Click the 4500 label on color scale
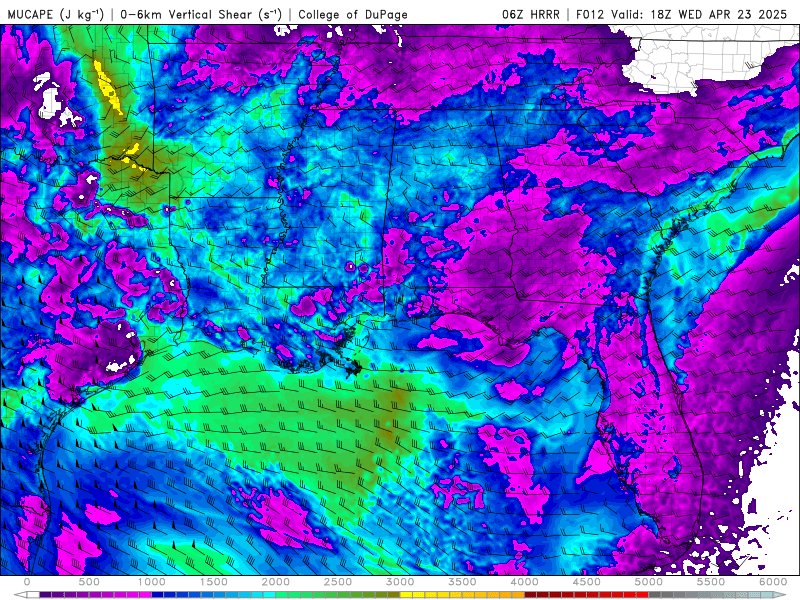800x600 pixels. pyautogui.click(x=587, y=582)
